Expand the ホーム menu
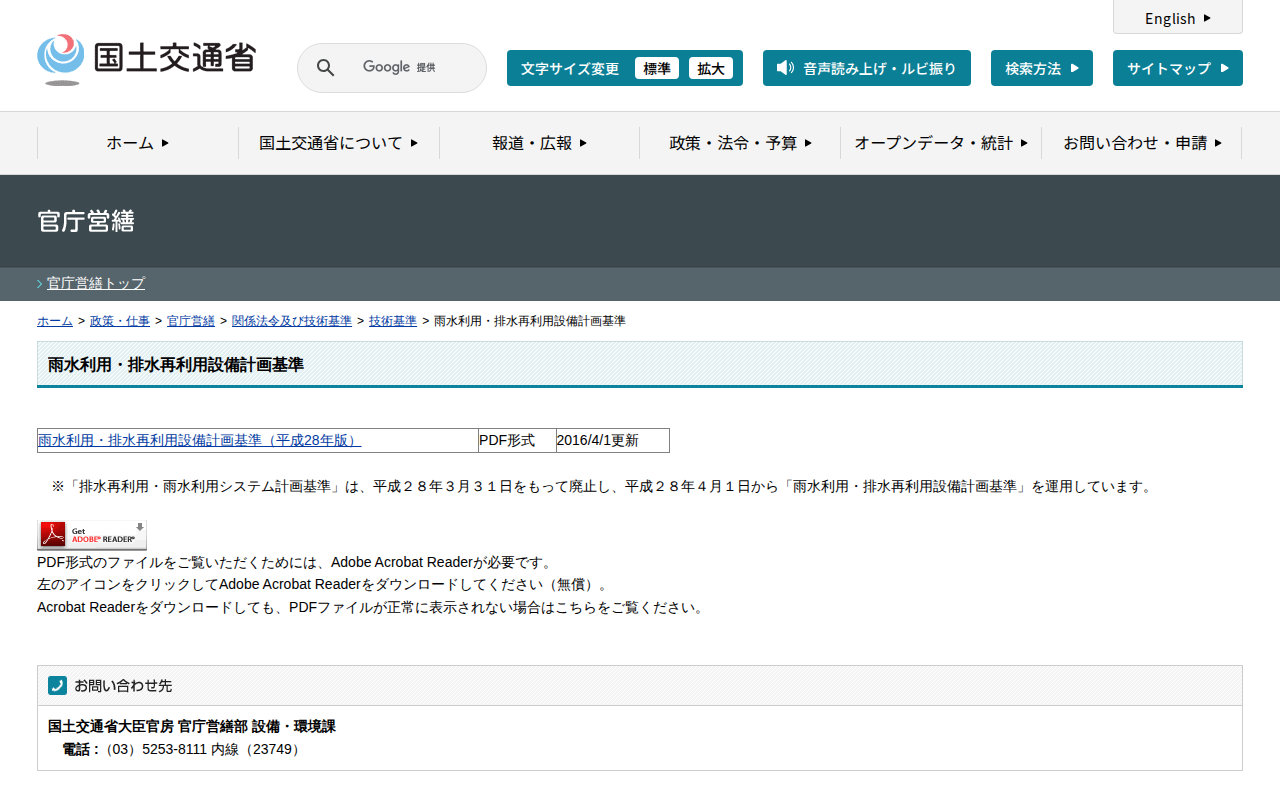The height and width of the screenshot is (800, 1280). [138, 143]
